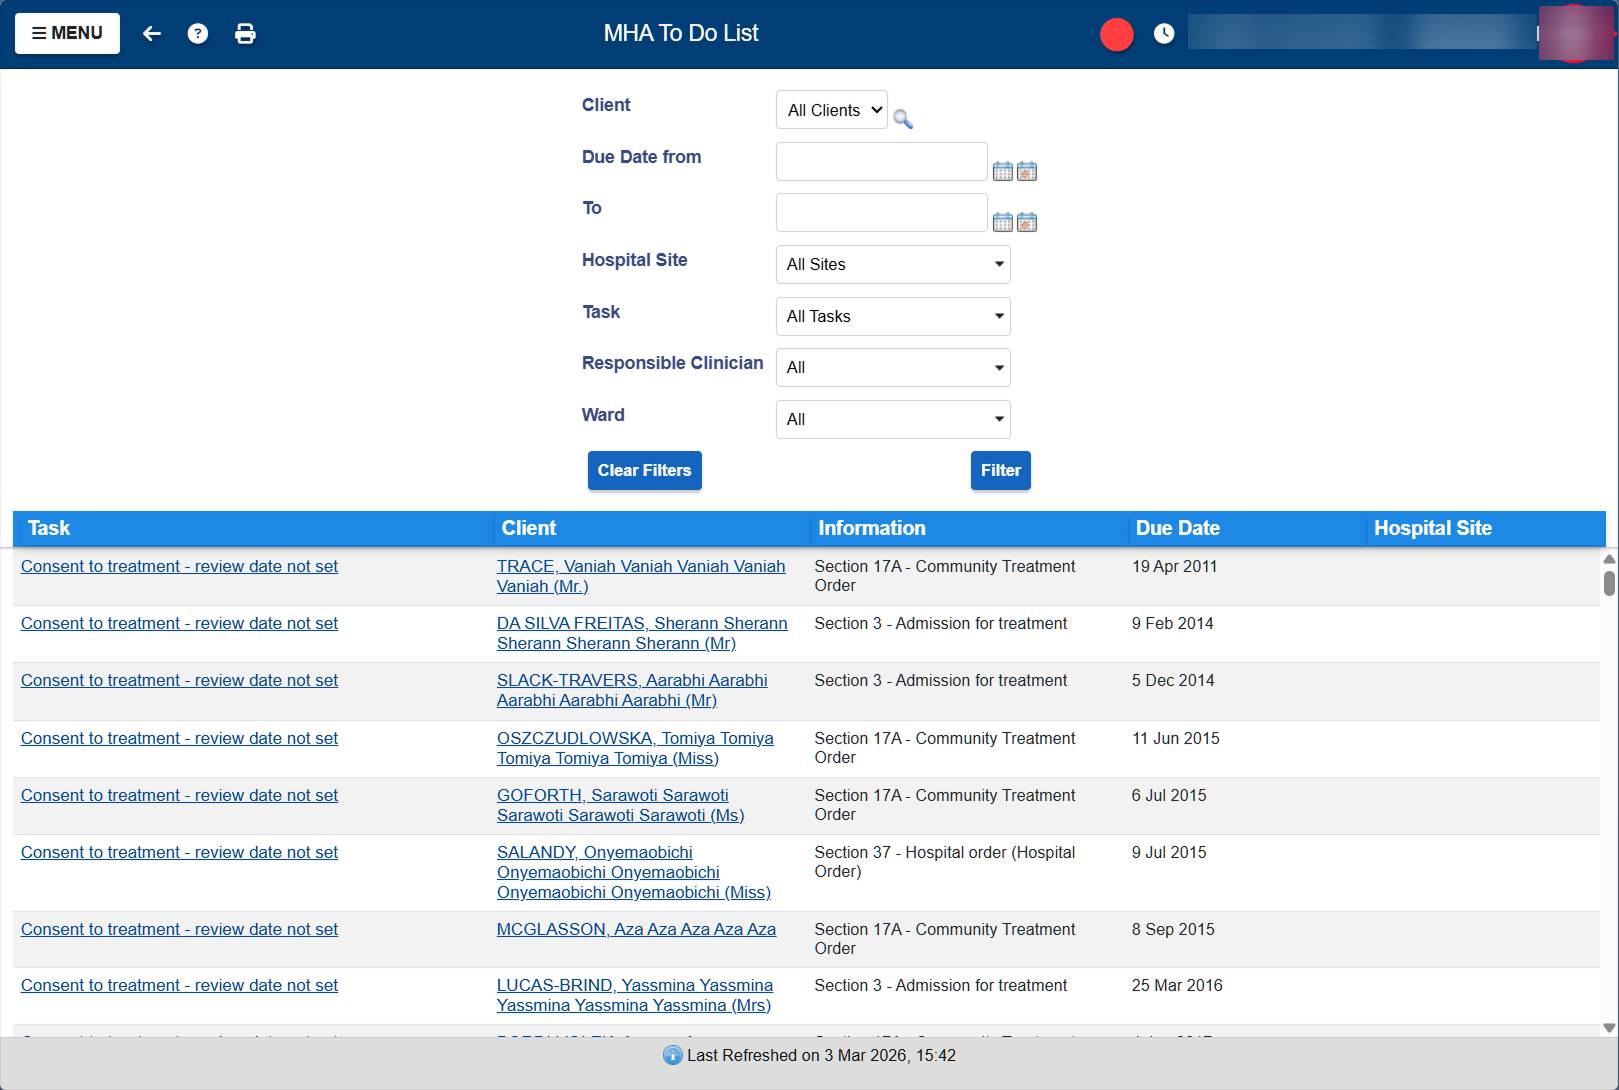The height and width of the screenshot is (1090, 1619).
Task: Open client OSZCZUDLOWSKA, Tomiya link
Action: pos(635,748)
